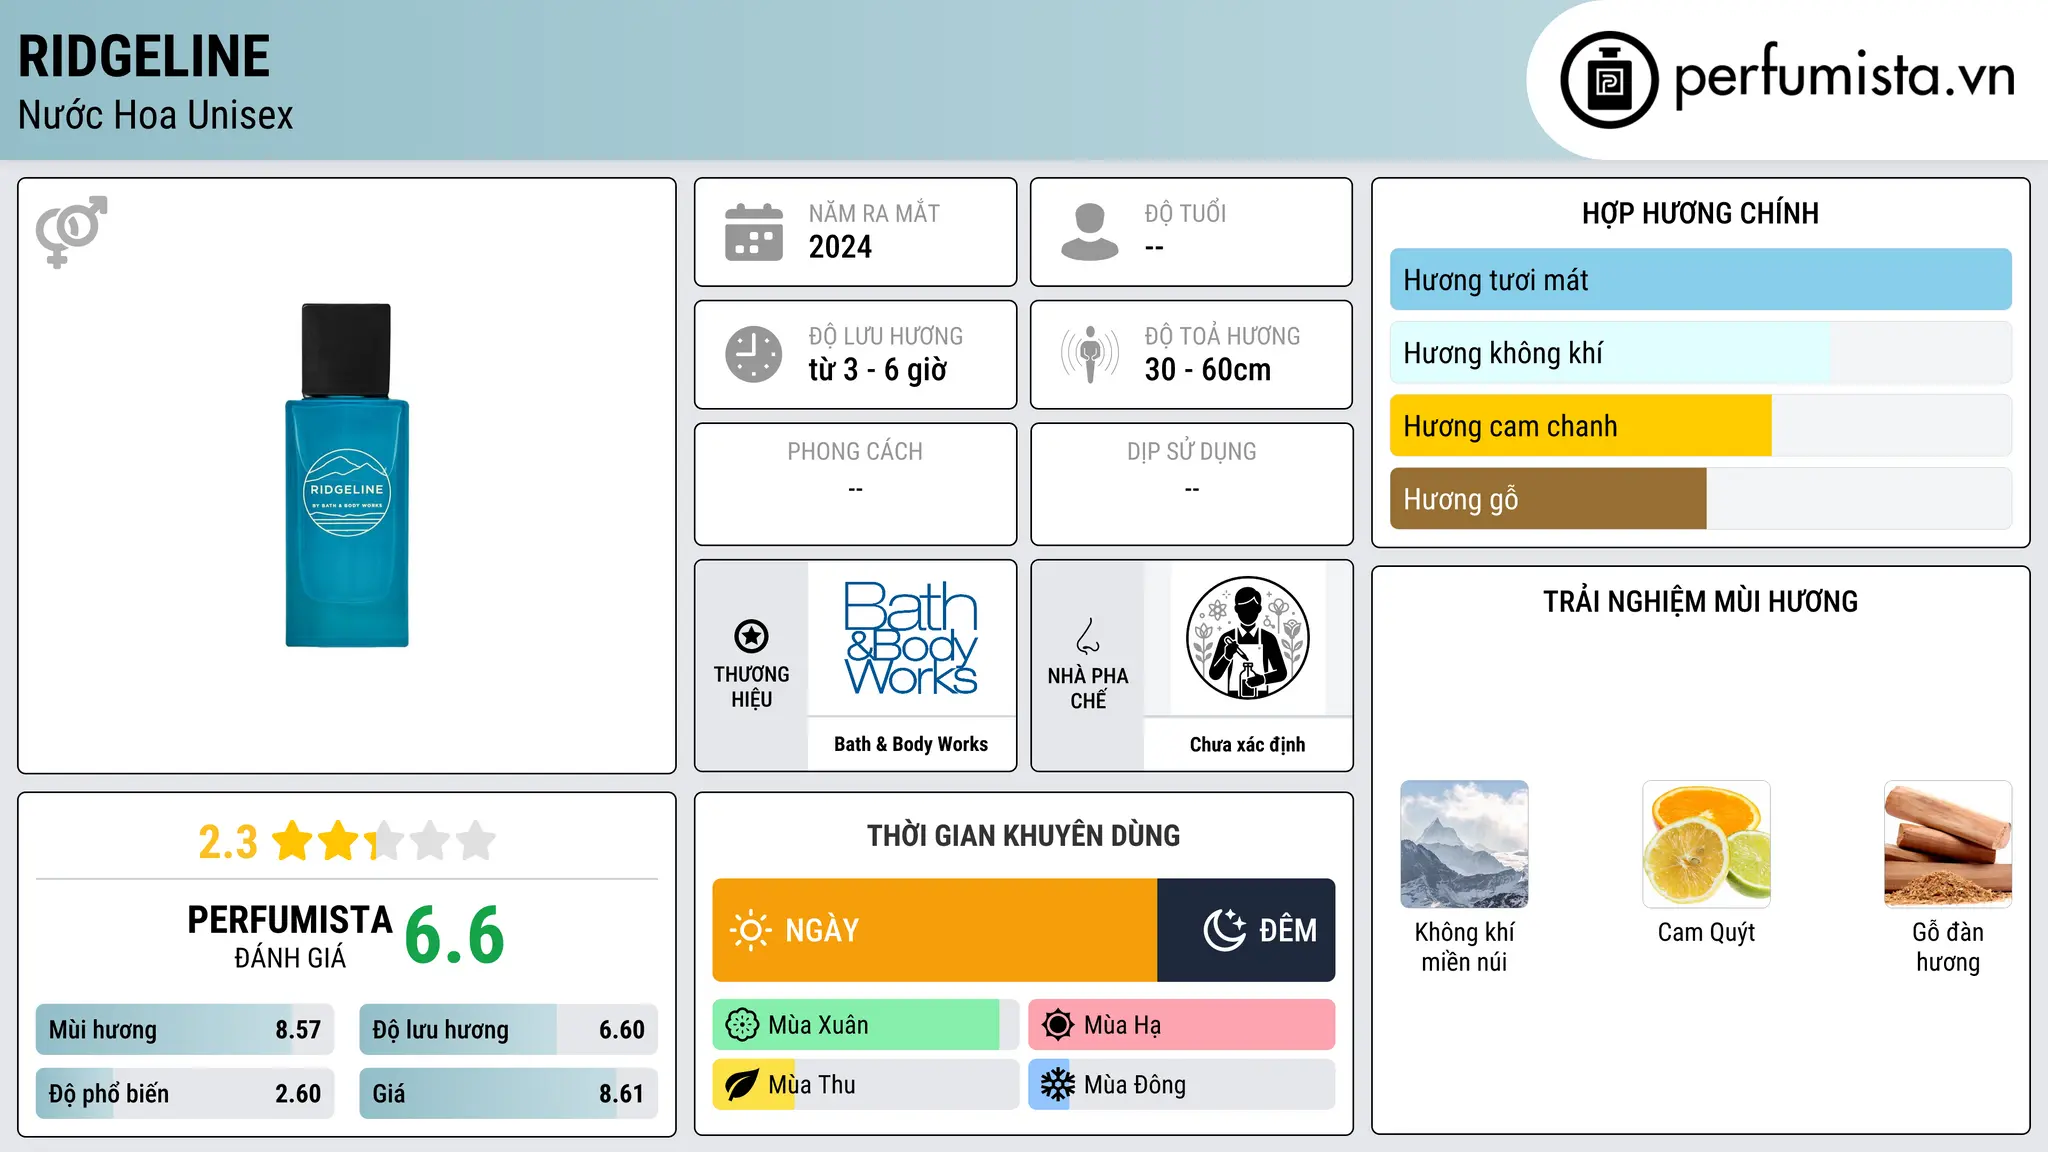Click the Độ phổ biến 2.60 rating bar

pyautogui.click(x=185, y=1094)
